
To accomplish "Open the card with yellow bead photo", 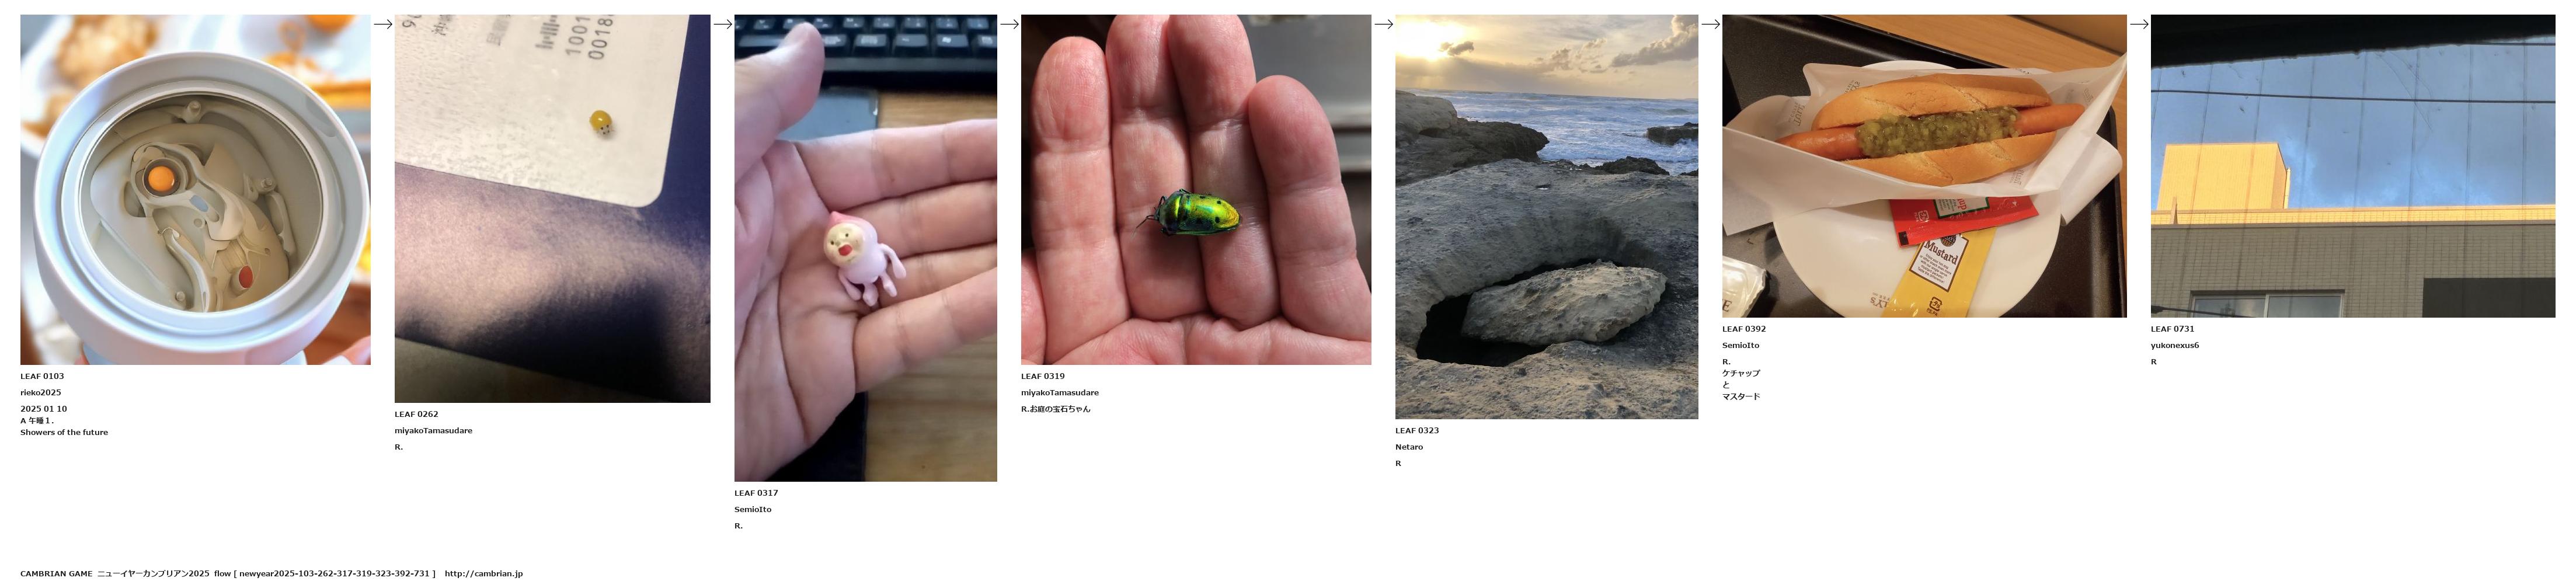I will [x=552, y=208].
